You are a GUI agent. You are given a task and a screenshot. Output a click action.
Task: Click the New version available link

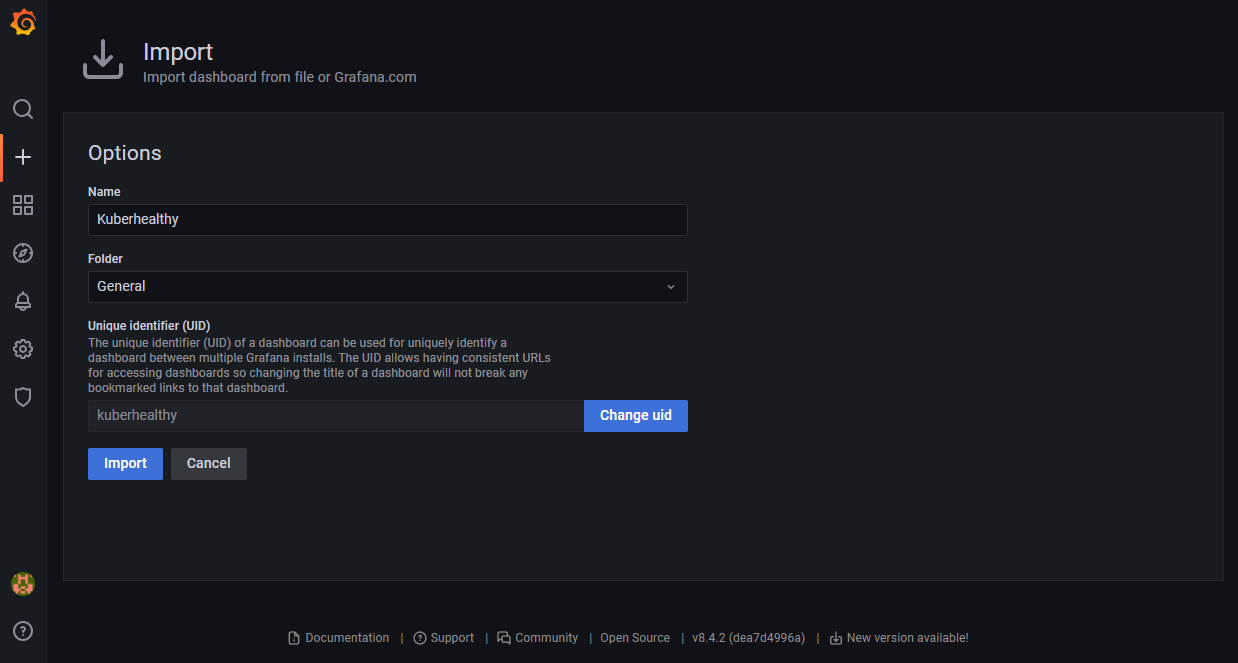pyautogui.click(x=907, y=638)
